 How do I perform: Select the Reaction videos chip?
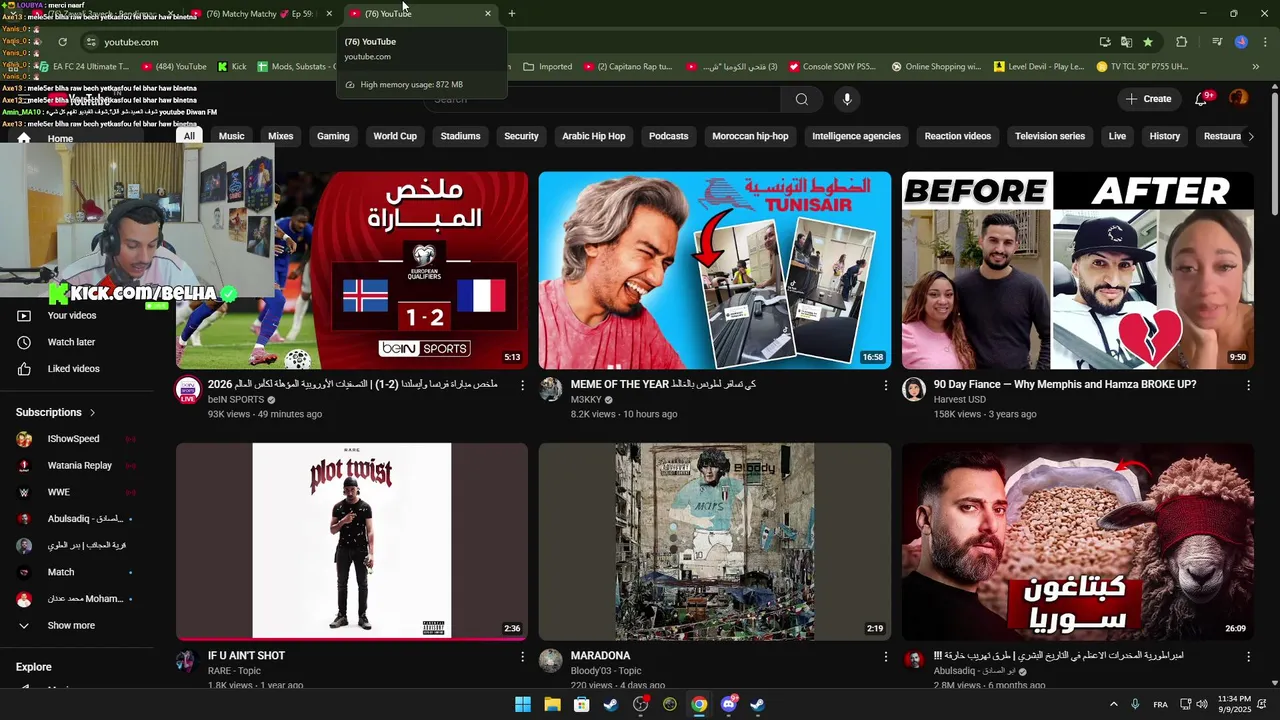pos(958,136)
